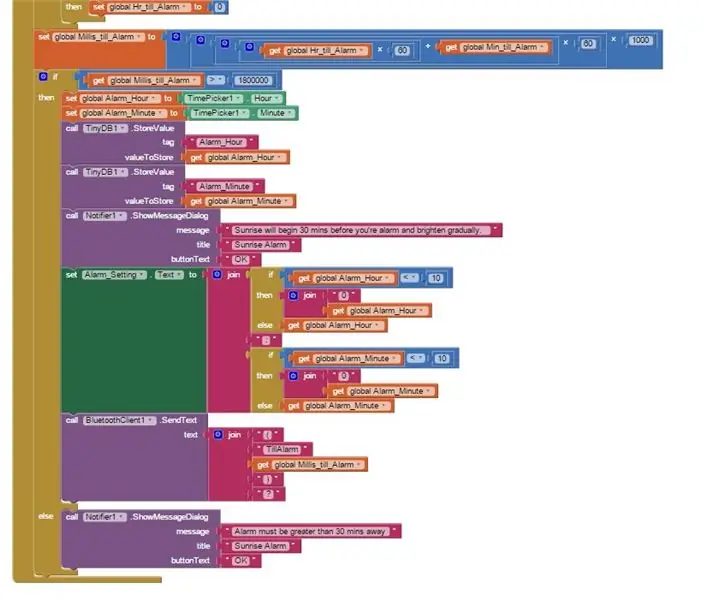Click mutator gear on Alarm_Setting join block
The width and height of the screenshot is (706, 600).
tap(217, 275)
